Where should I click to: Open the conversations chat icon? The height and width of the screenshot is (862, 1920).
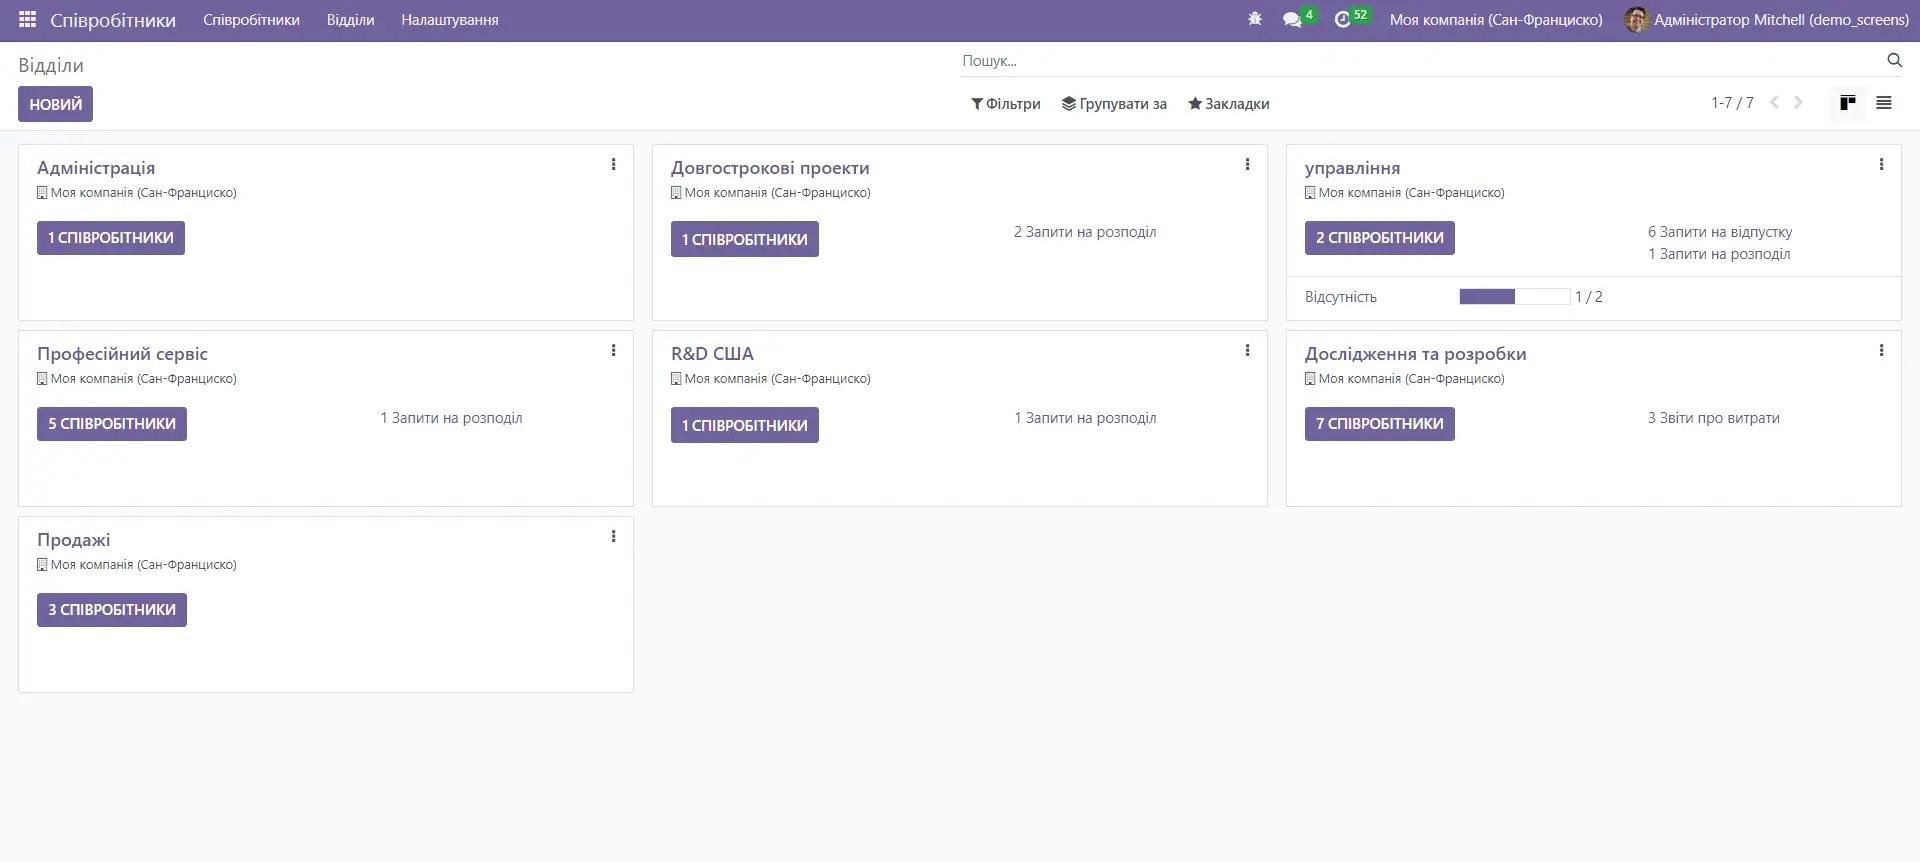(1292, 20)
